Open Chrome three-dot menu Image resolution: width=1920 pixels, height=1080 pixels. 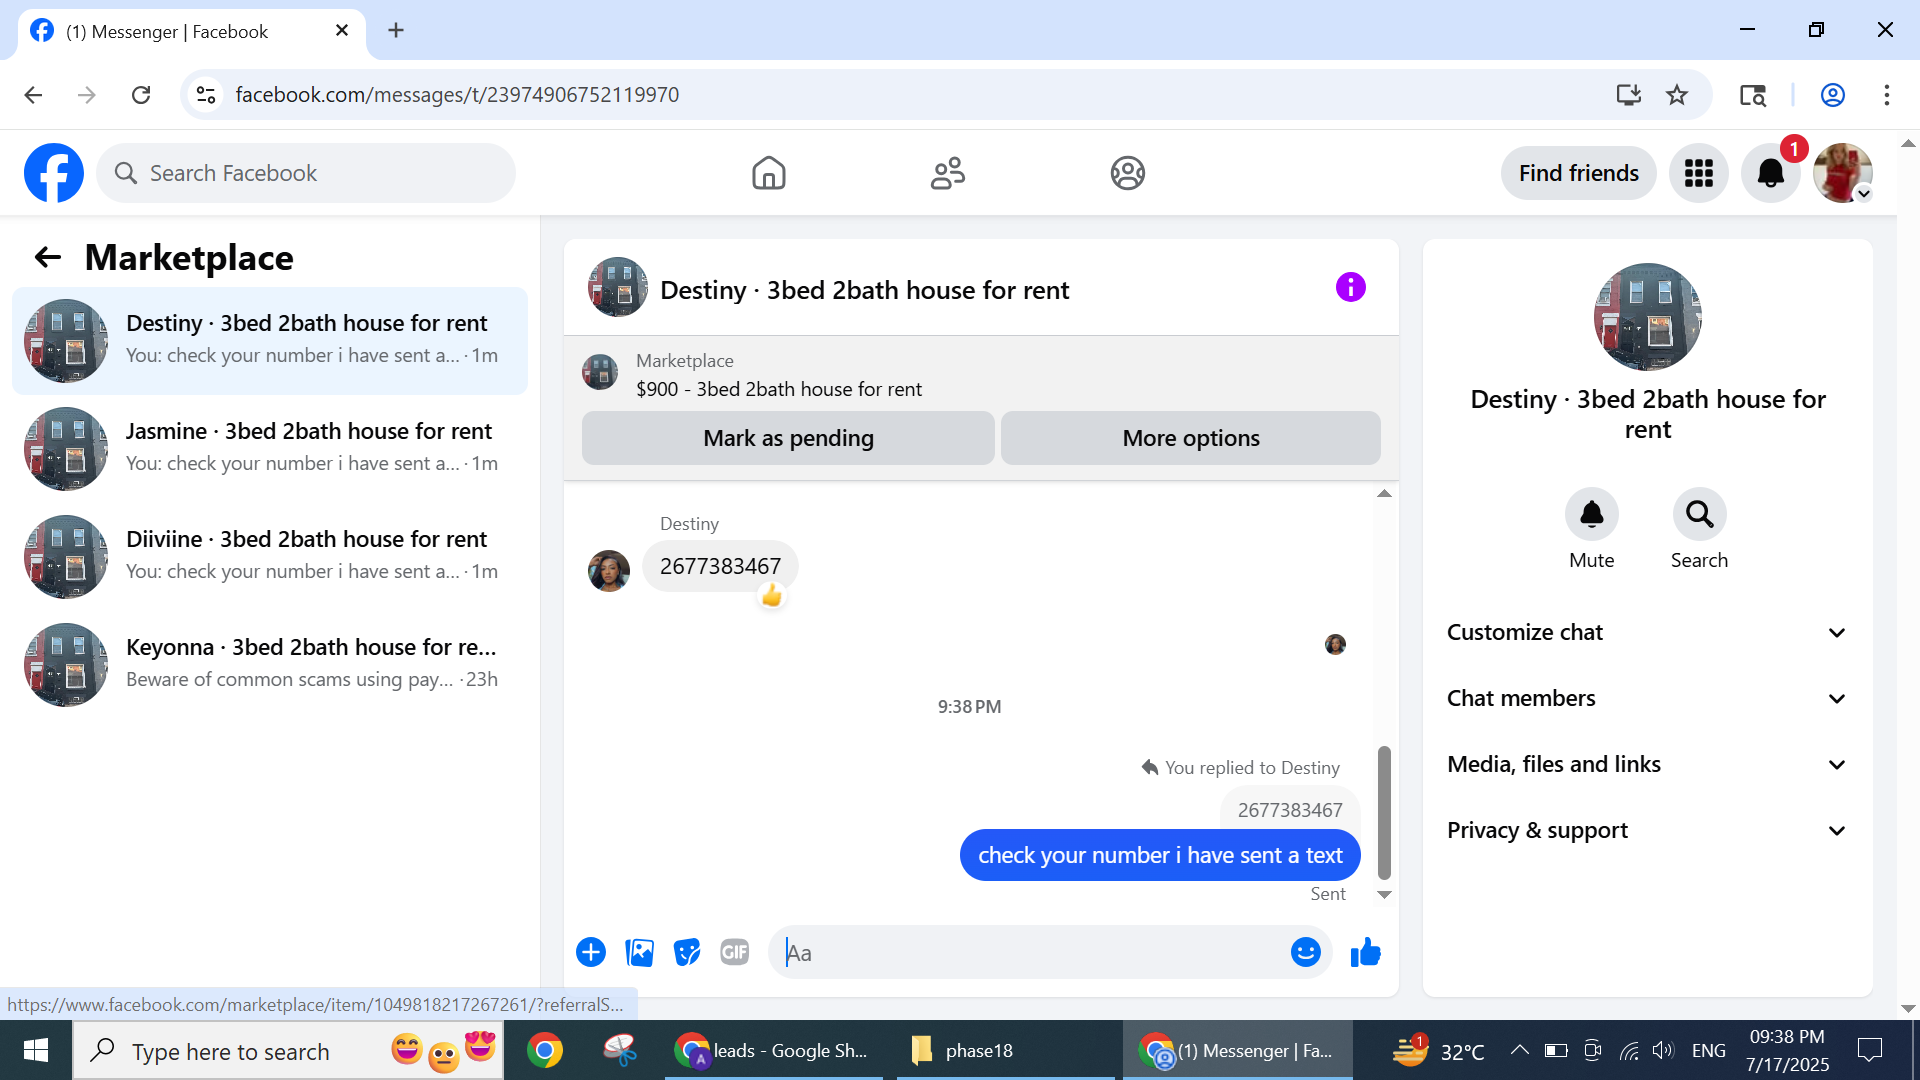[1887, 95]
